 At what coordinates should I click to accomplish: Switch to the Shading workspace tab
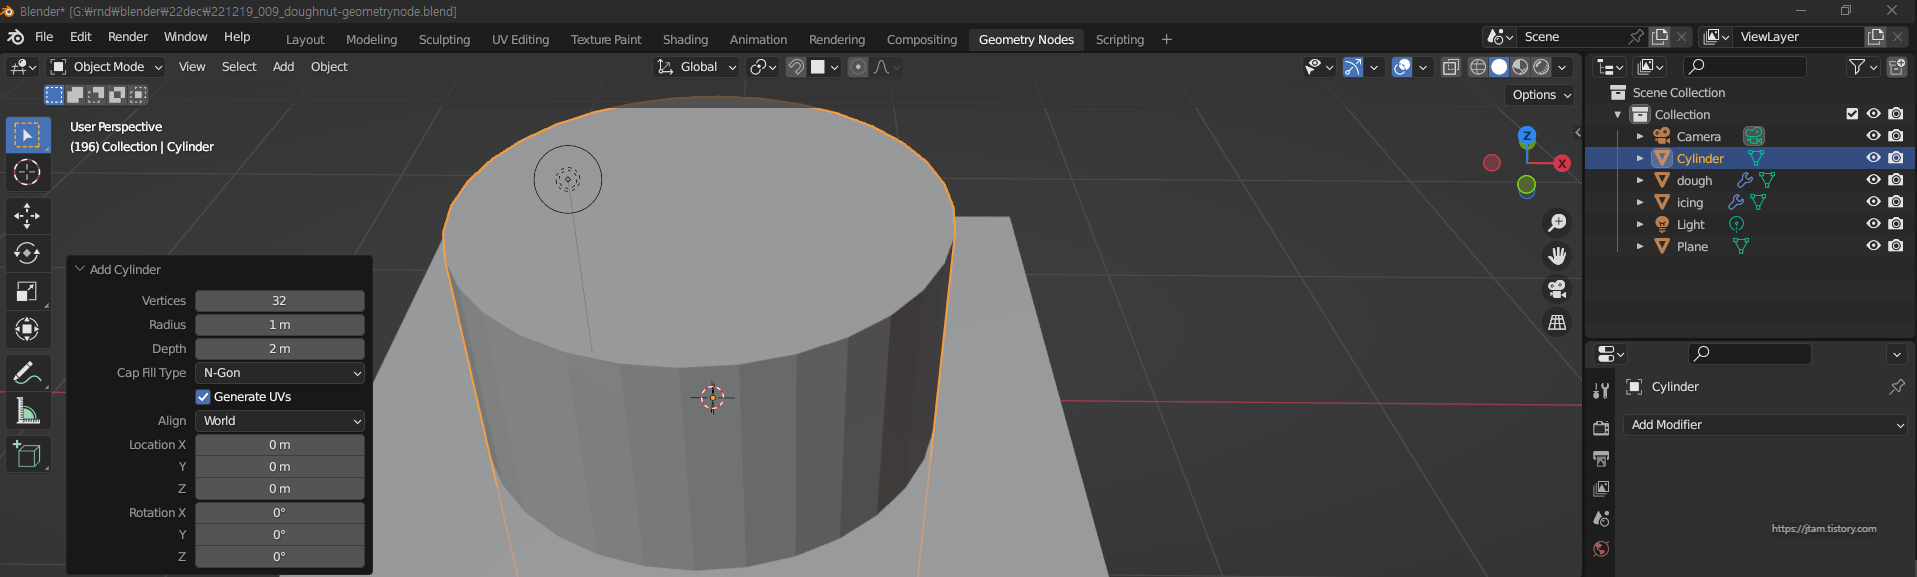pyautogui.click(x=685, y=40)
